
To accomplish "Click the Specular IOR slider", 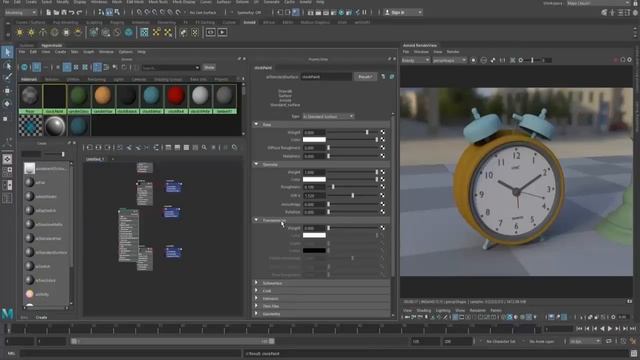I will coord(353,196).
